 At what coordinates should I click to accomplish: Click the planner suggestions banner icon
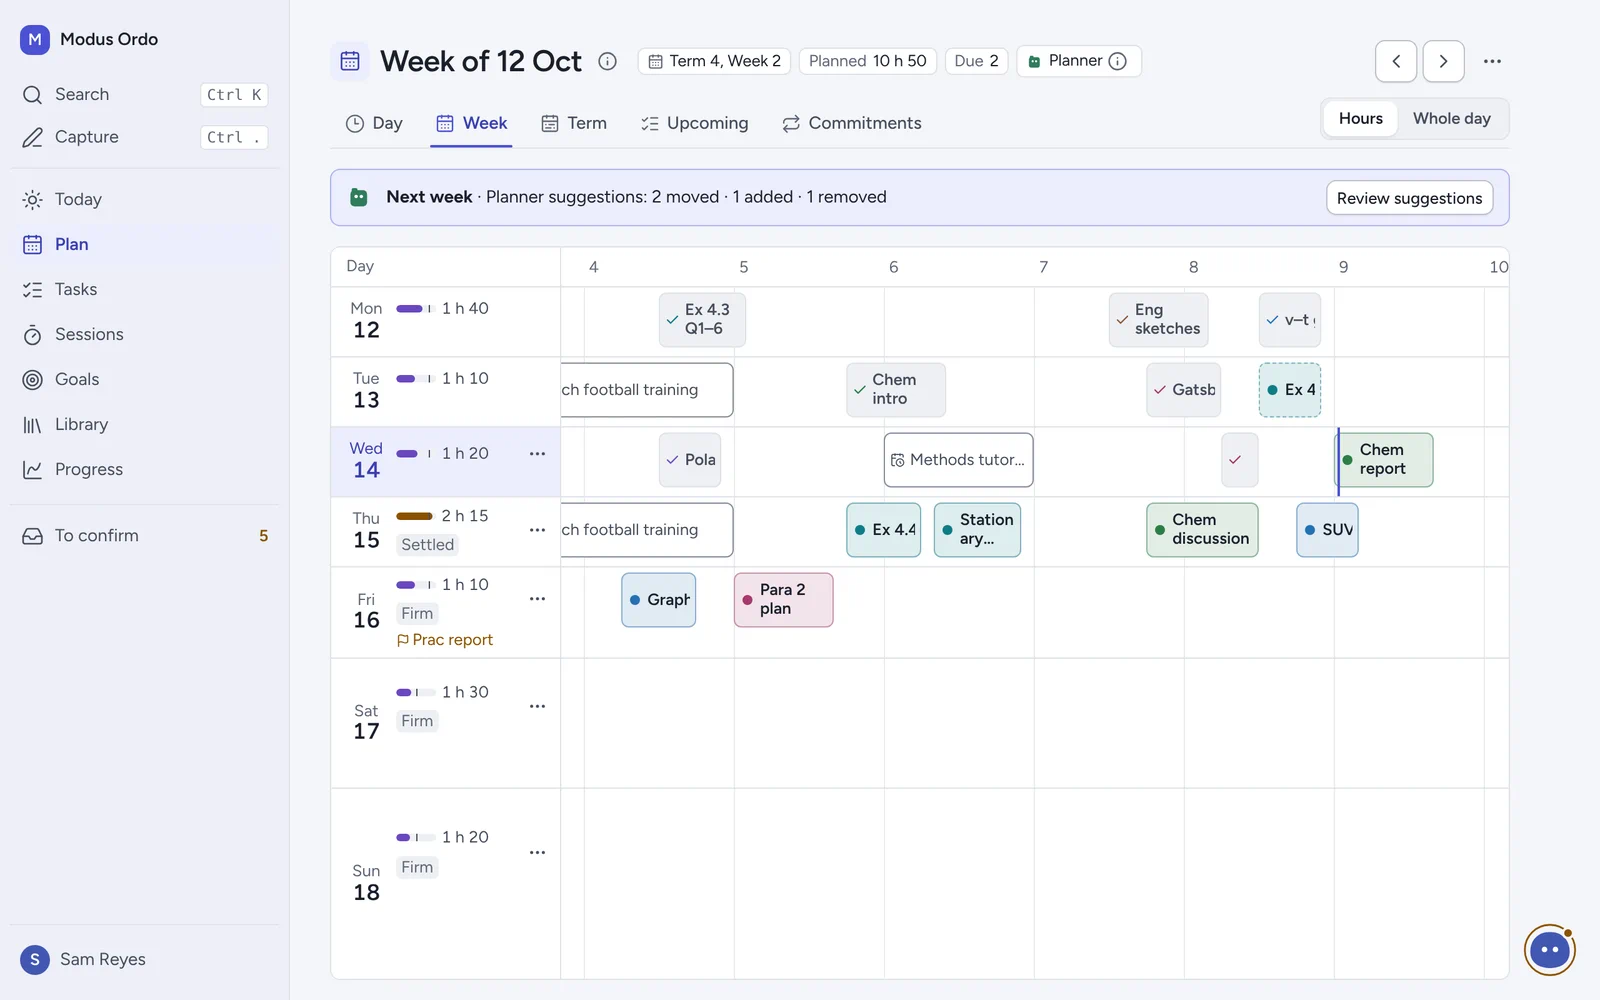coord(359,197)
